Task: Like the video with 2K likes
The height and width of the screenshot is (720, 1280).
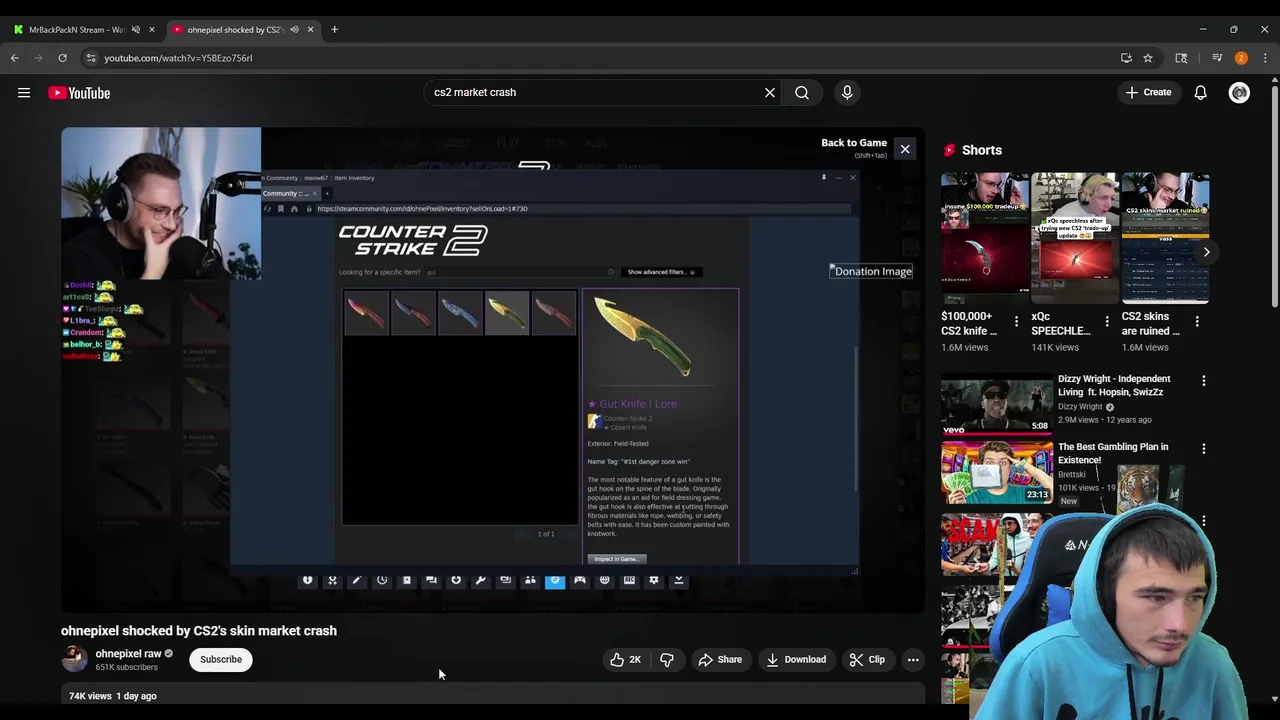Action: click(626, 660)
